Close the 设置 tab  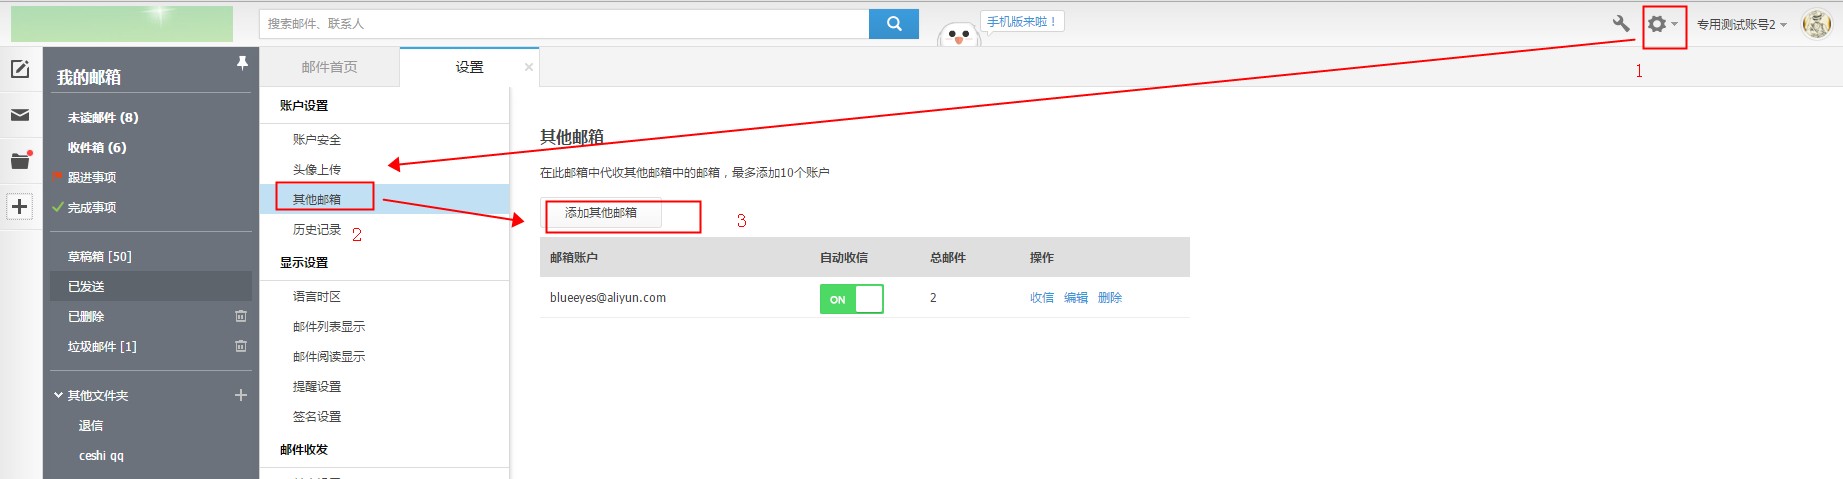pyautogui.click(x=529, y=67)
